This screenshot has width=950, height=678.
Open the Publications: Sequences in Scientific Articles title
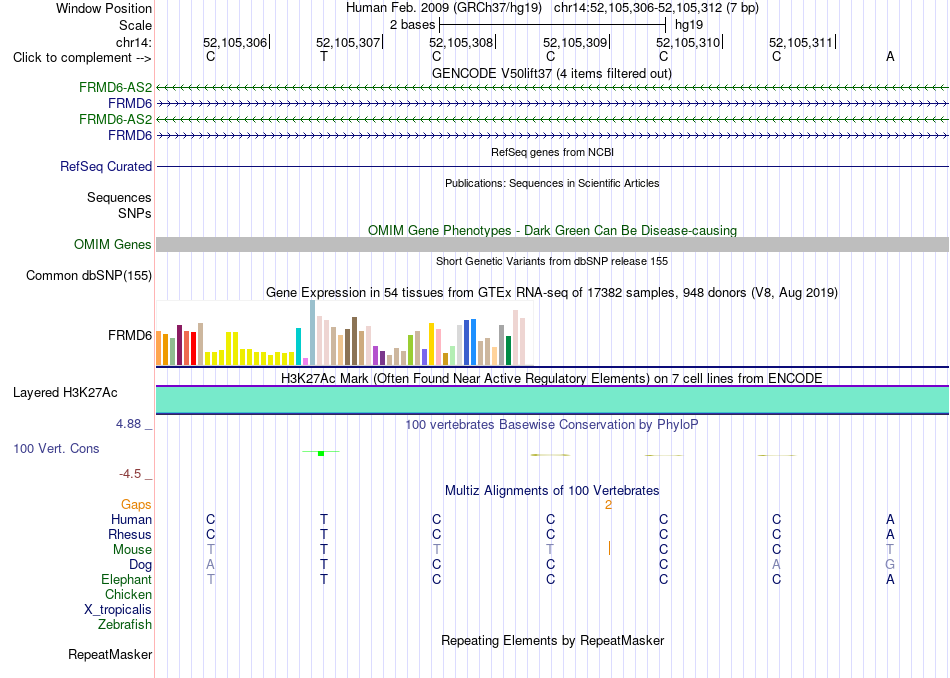[x=552, y=183]
